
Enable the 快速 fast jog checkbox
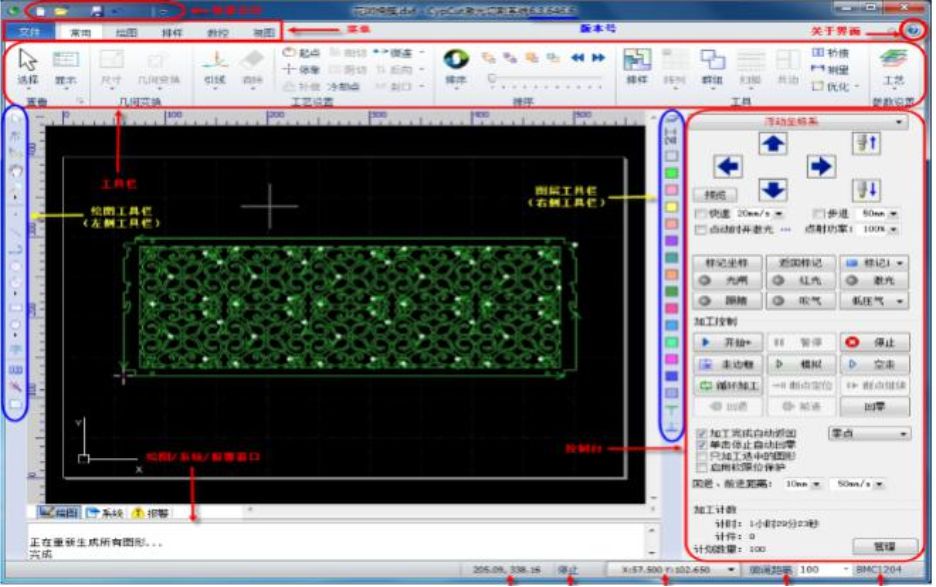coord(701,214)
